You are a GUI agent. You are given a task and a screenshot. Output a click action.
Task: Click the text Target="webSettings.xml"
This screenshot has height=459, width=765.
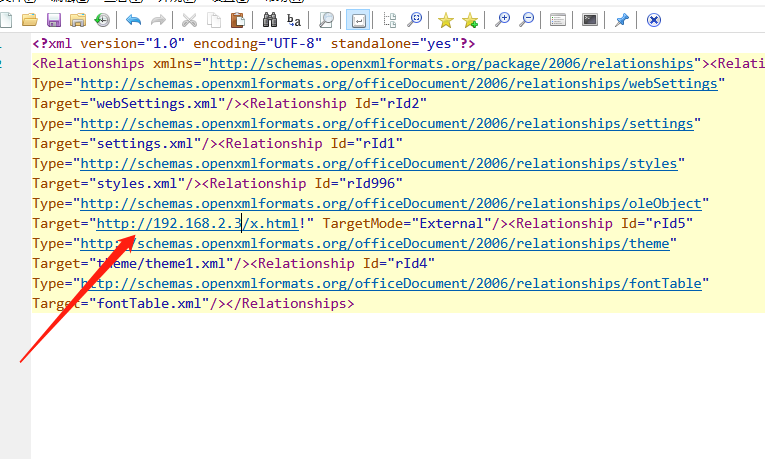(x=129, y=103)
